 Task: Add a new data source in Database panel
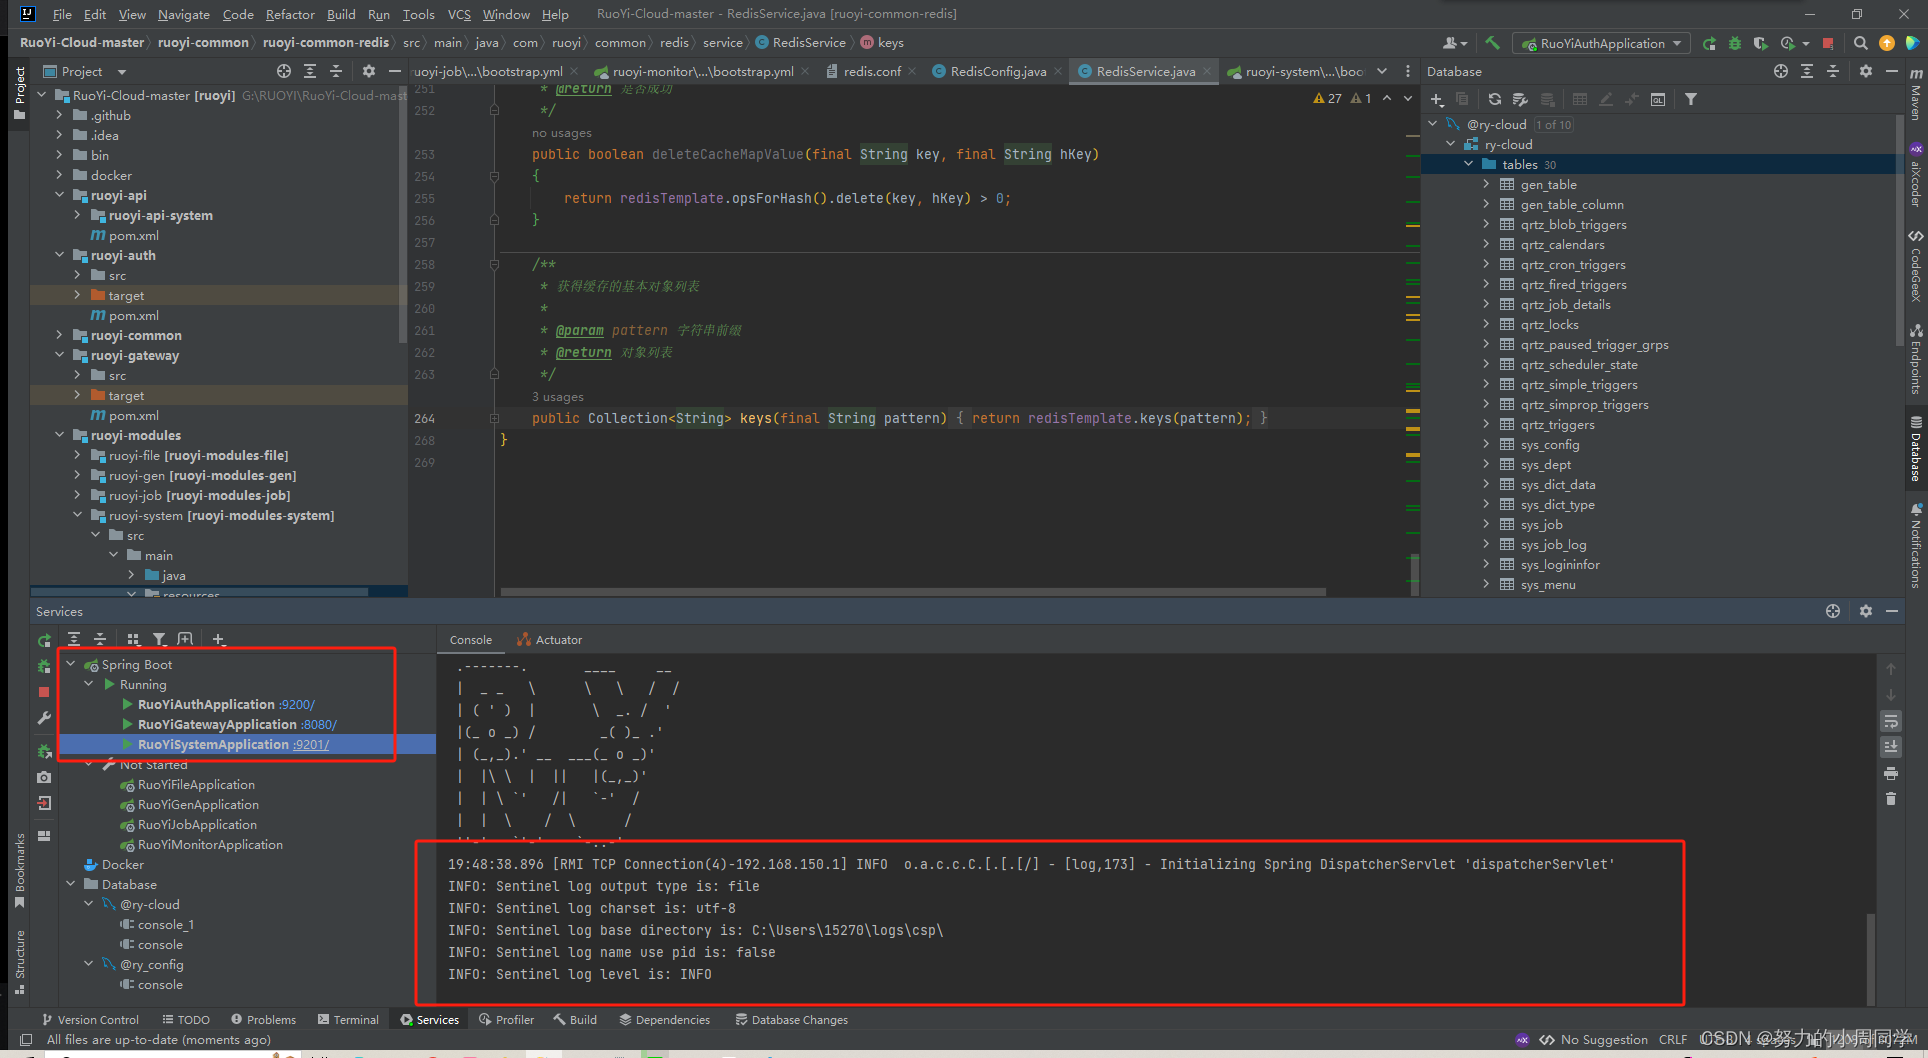1437,99
